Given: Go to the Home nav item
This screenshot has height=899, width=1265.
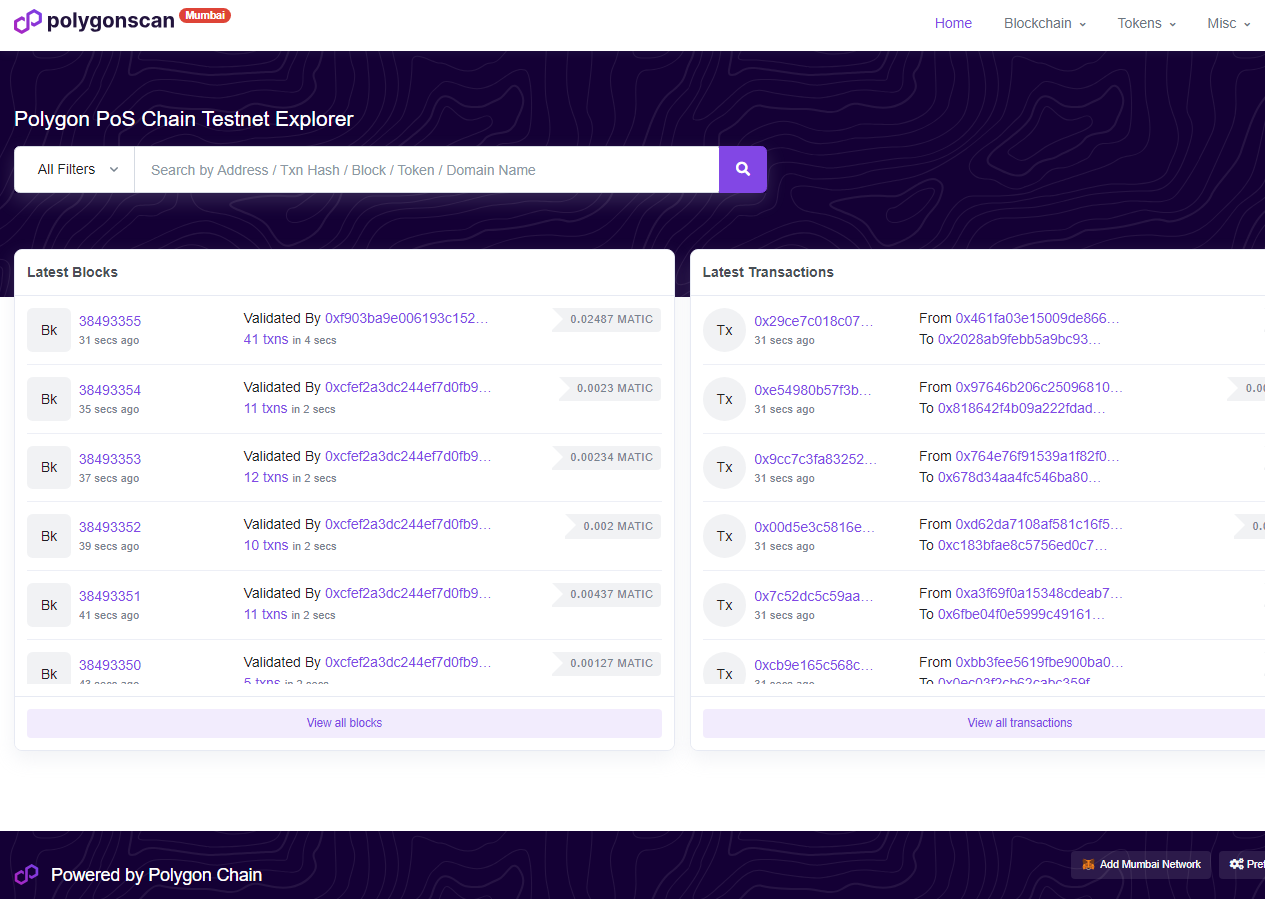Looking at the screenshot, I should (x=953, y=23).
